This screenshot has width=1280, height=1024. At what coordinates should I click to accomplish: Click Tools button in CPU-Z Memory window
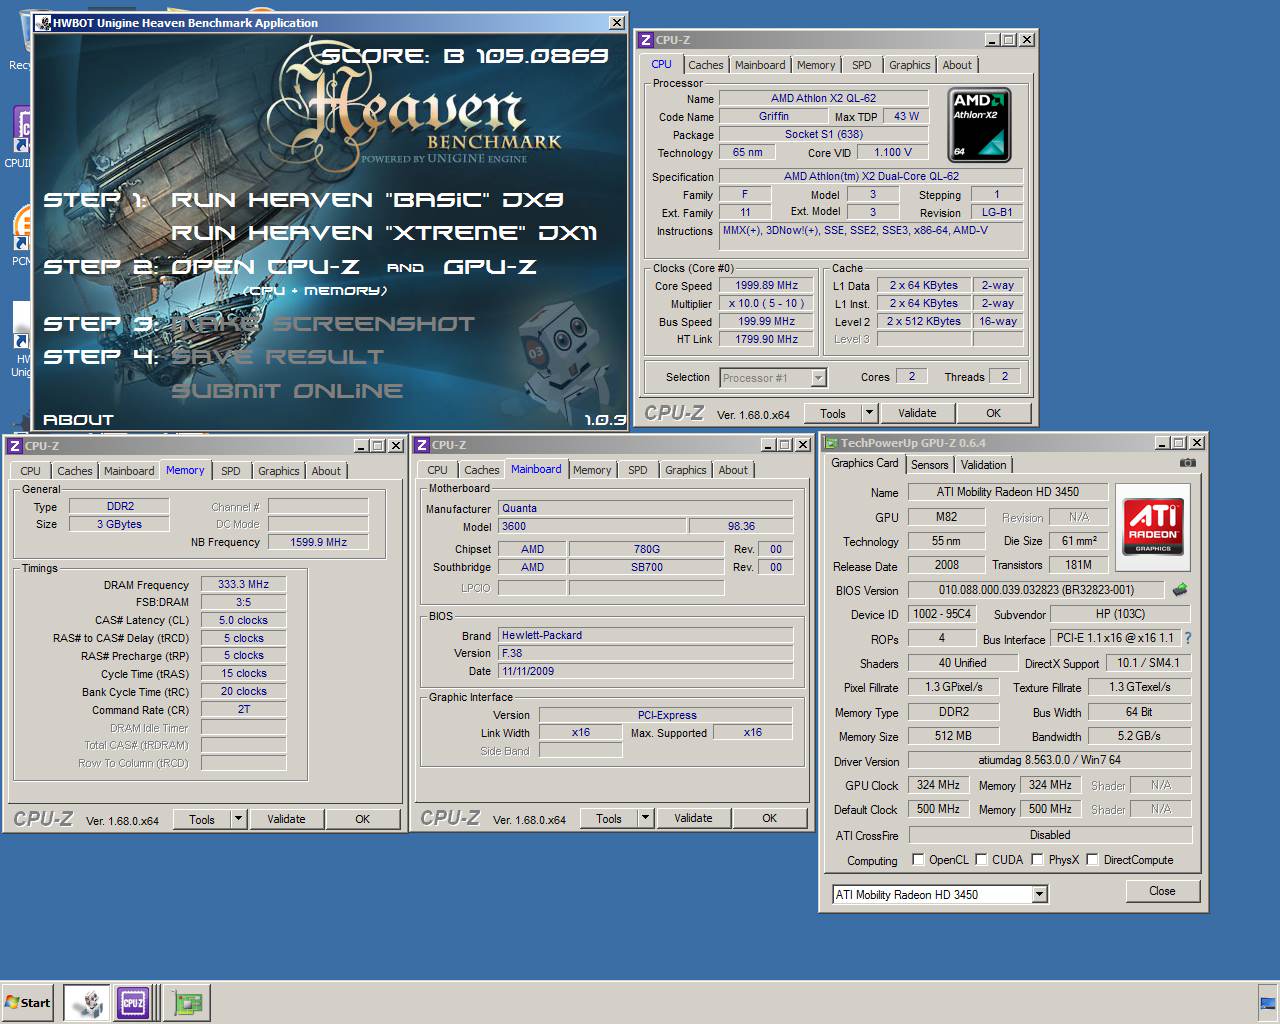coord(202,819)
